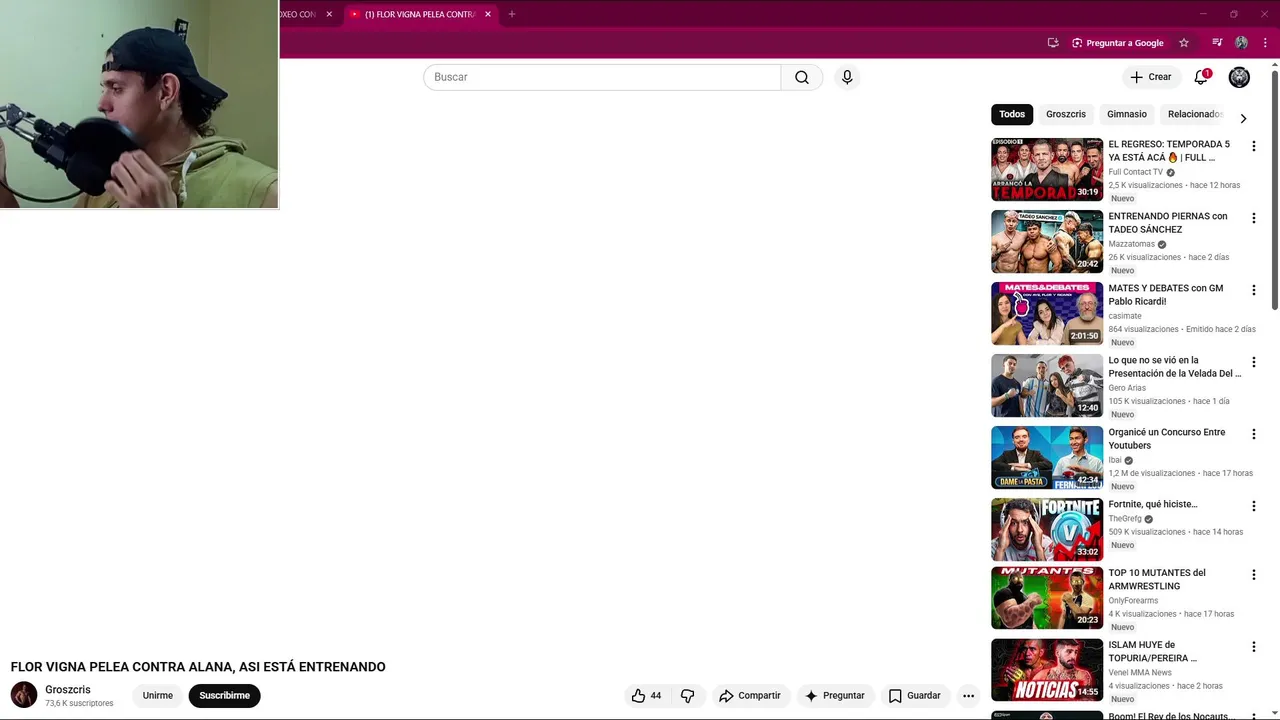Open Gero Arias channel link
Viewport: 1280px width, 720px height.
pos(1127,388)
